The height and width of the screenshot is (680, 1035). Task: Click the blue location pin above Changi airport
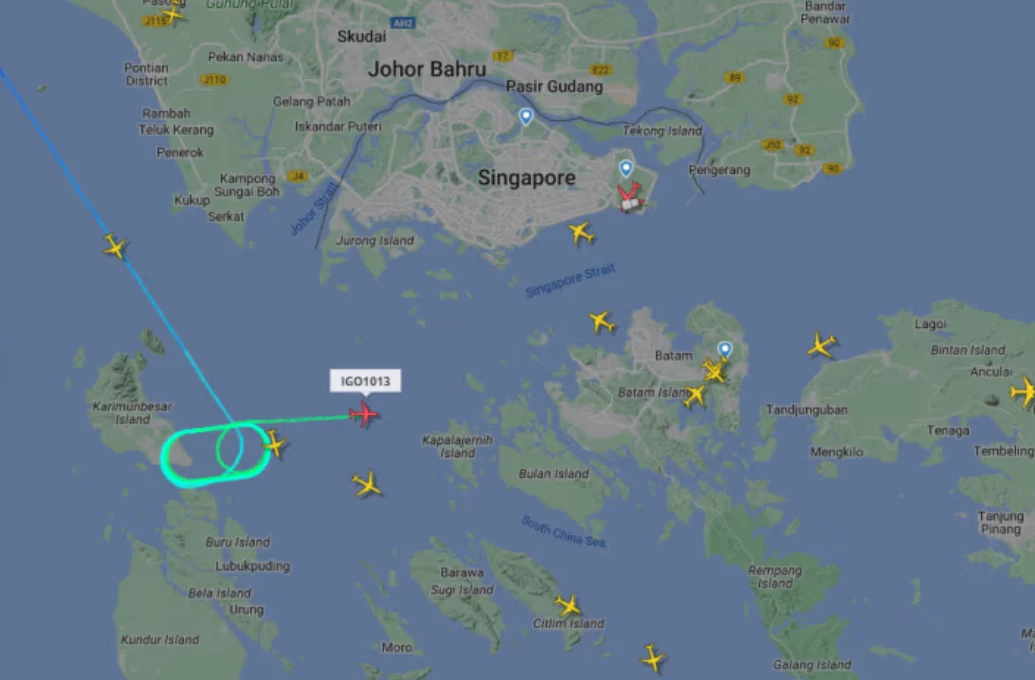[x=626, y=169]
